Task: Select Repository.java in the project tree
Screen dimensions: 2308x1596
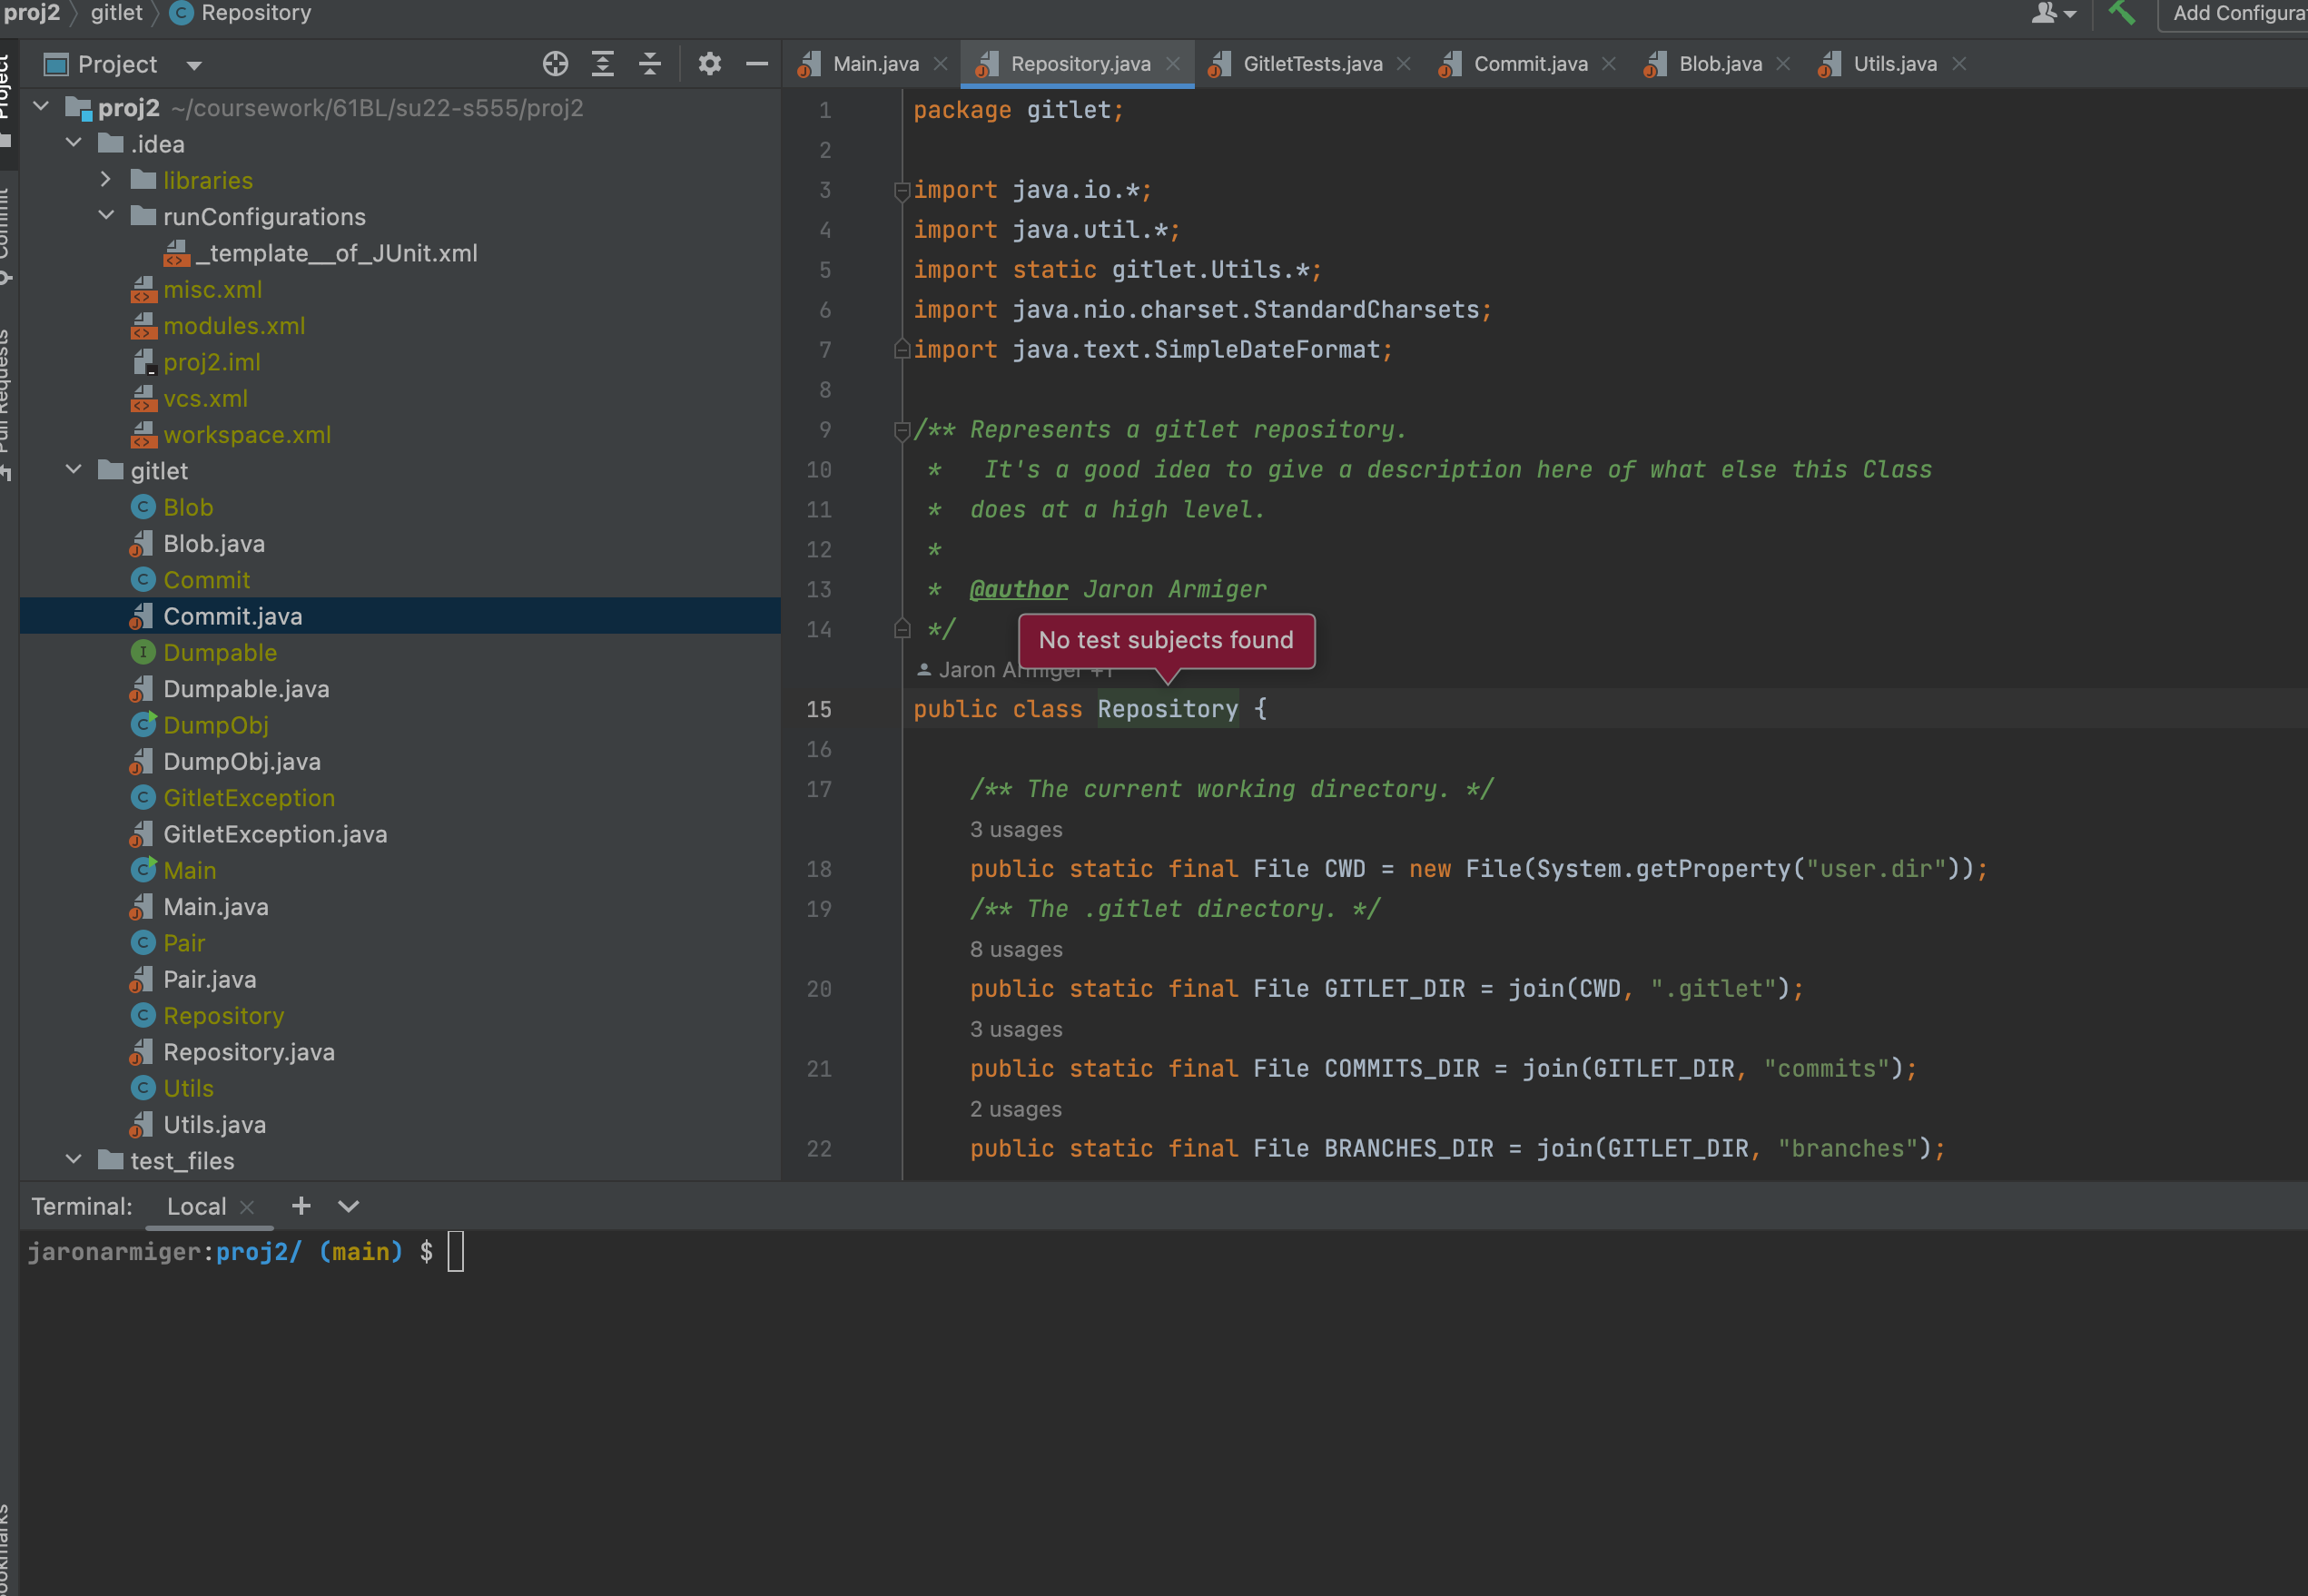Action: [x=248, y=1052]
